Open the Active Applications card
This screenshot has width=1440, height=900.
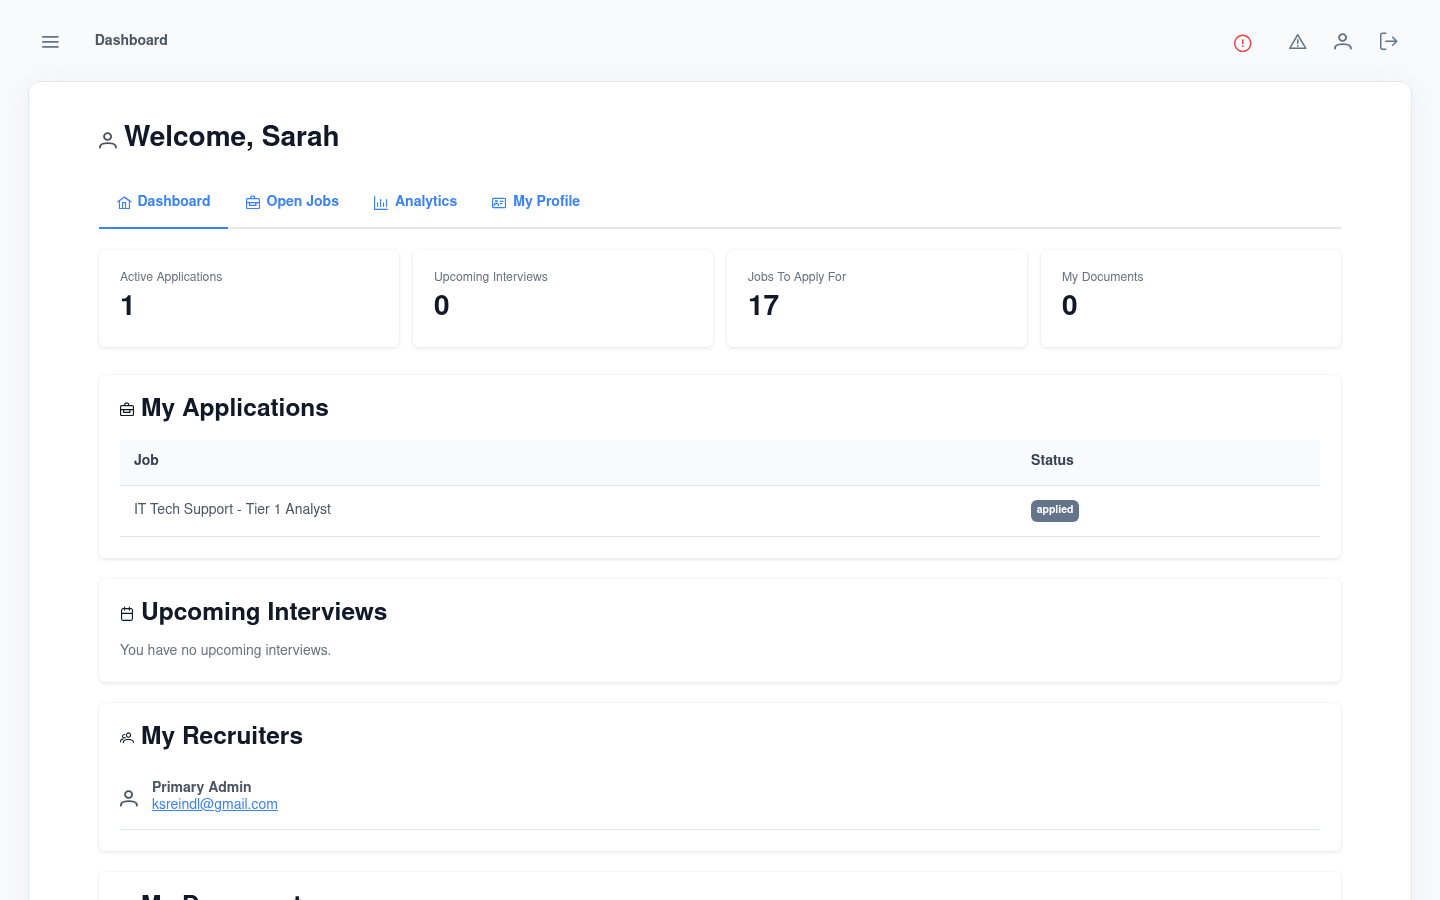click(x=249, y=299)
